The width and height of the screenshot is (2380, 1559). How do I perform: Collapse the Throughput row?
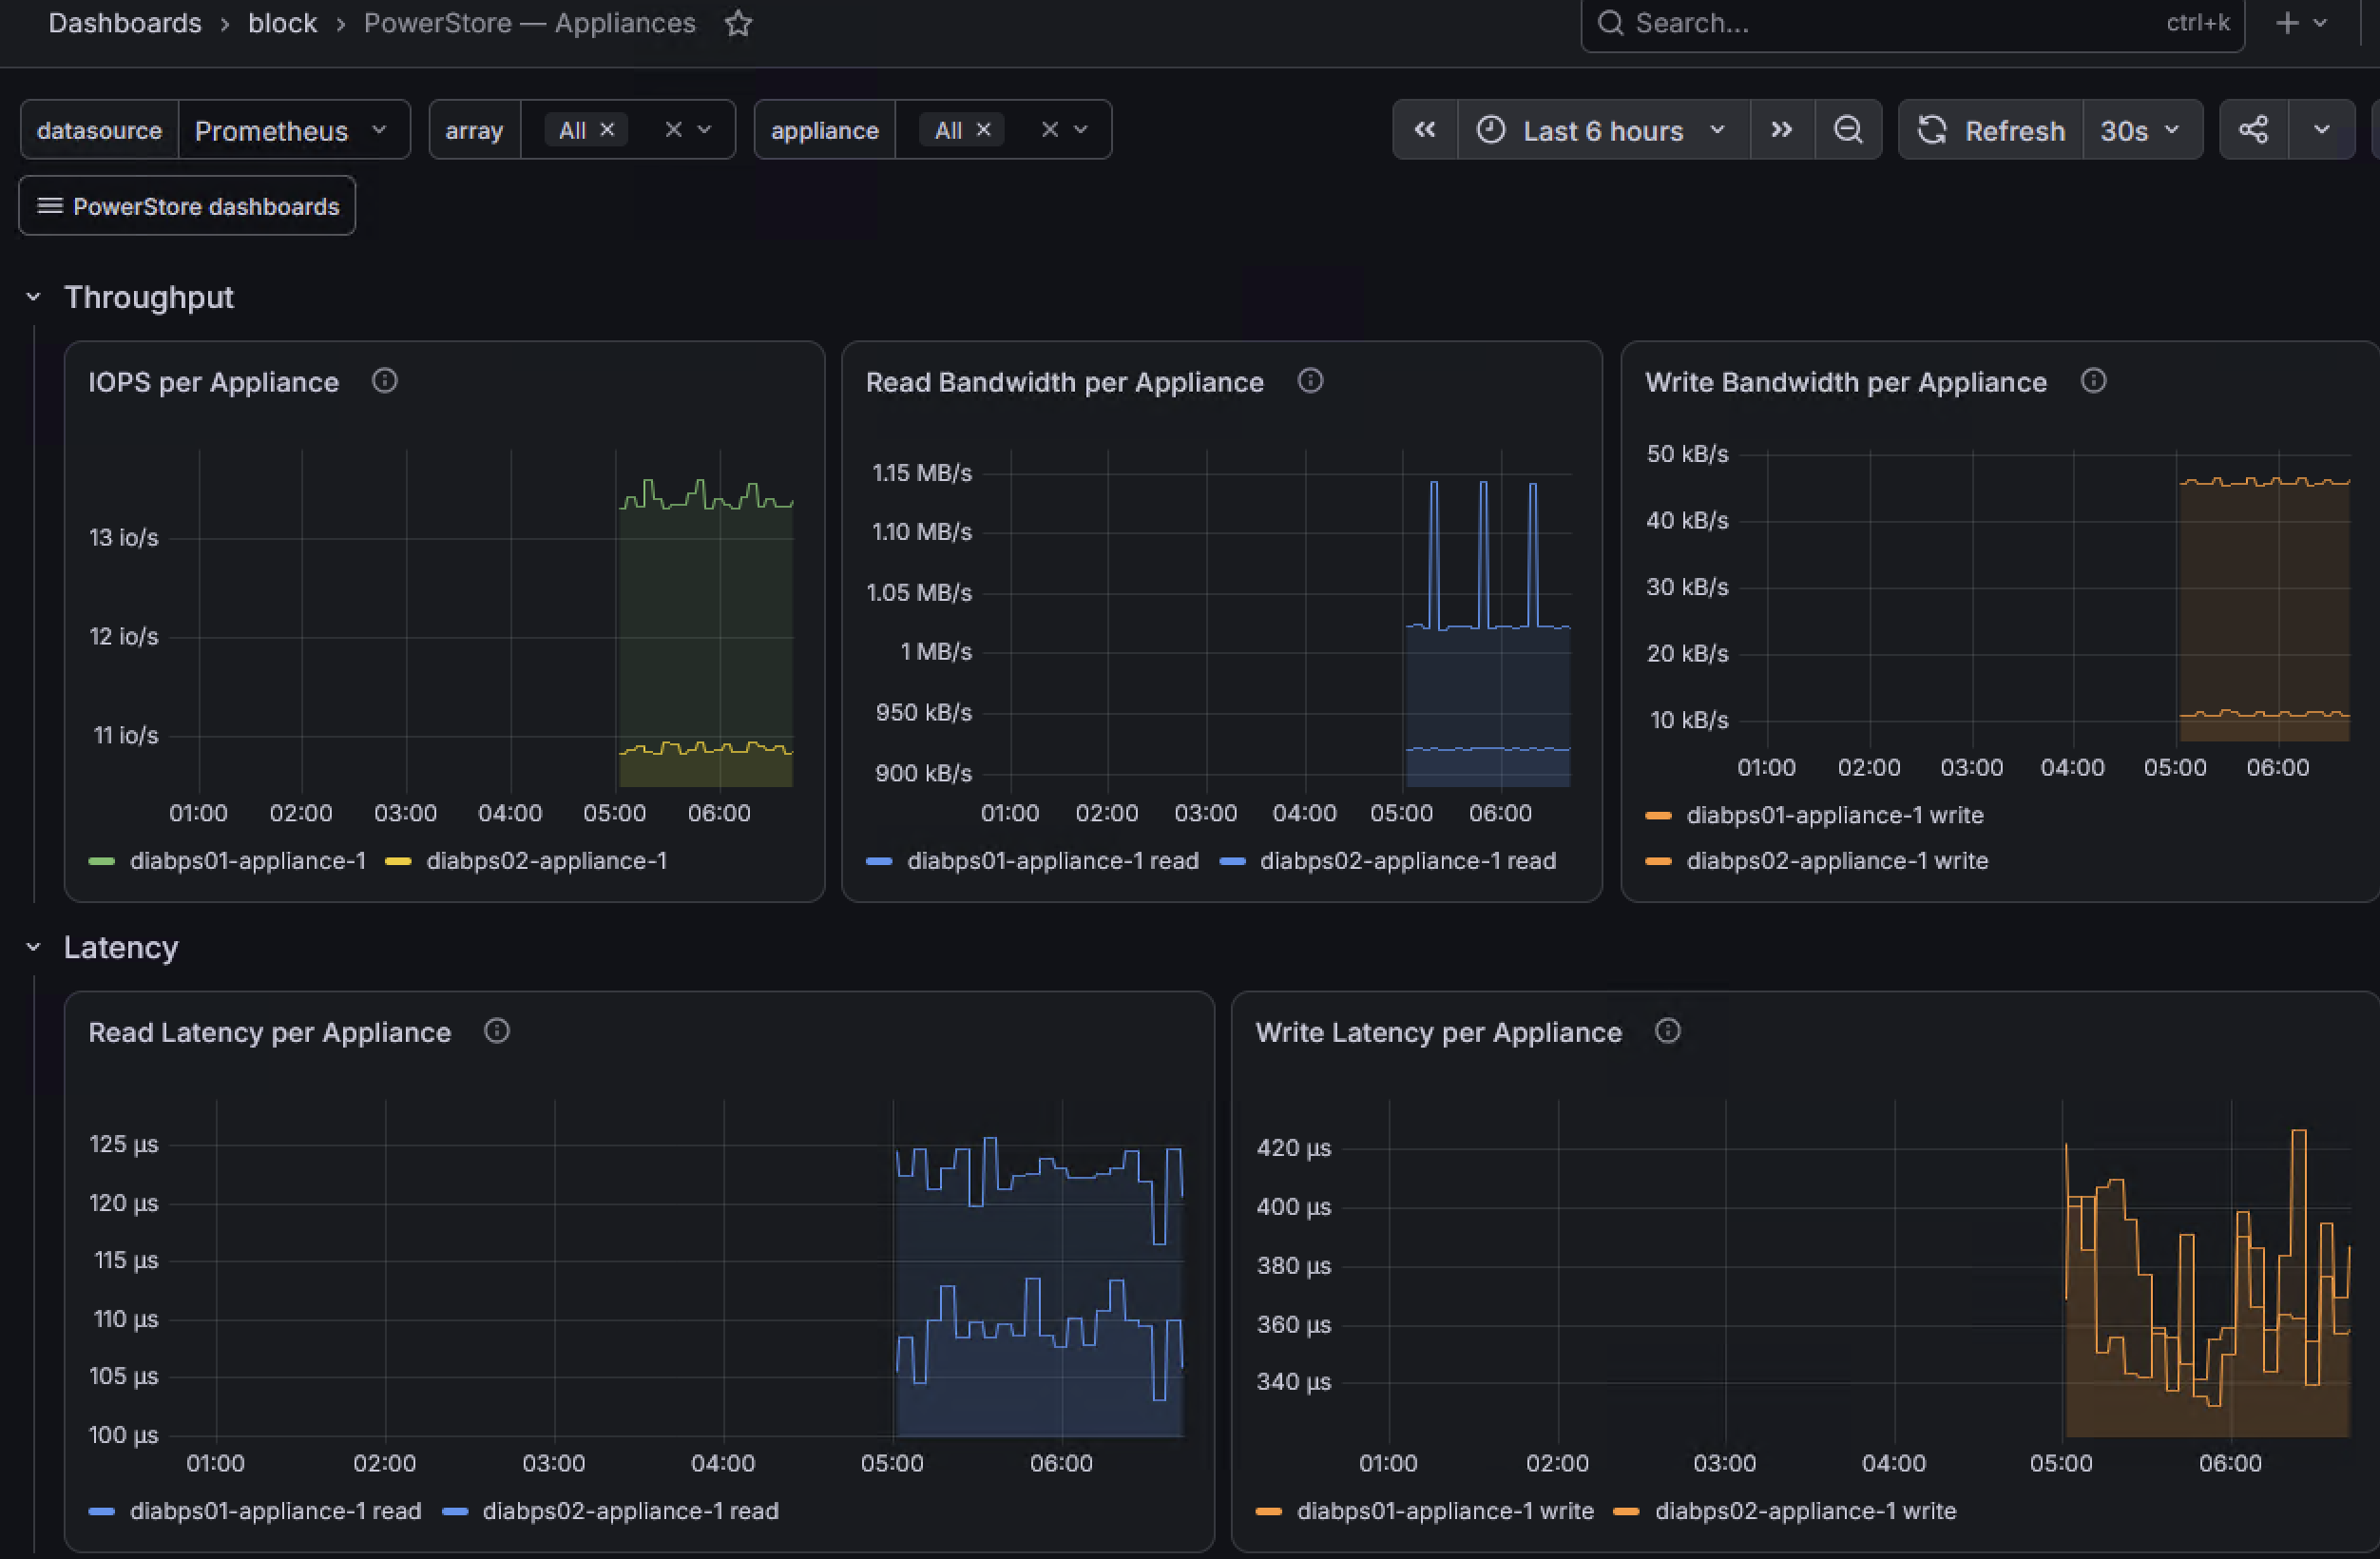pos(33,297)
